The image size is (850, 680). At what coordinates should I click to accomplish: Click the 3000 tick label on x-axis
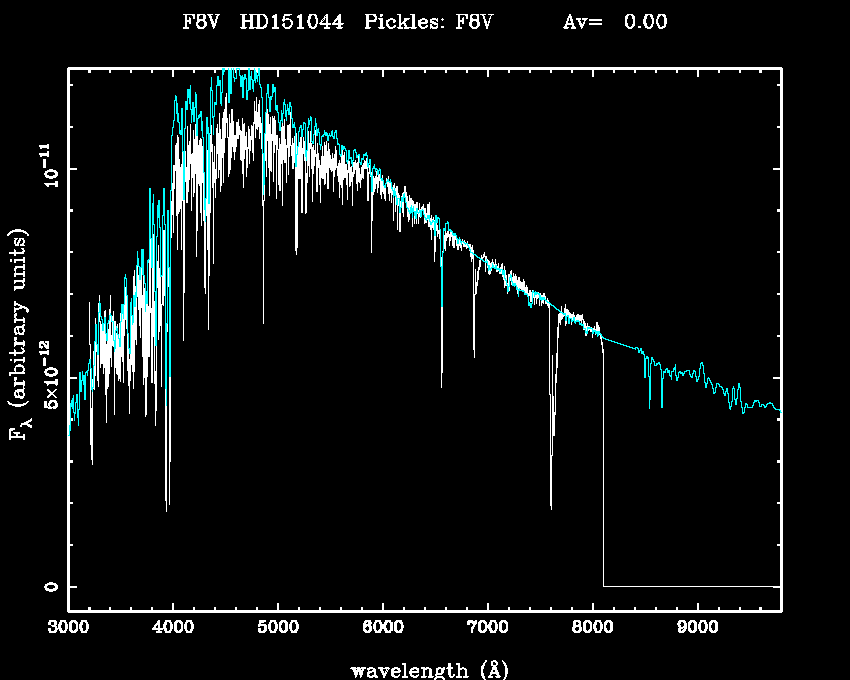pyautogui.click(x=68, y=628)
